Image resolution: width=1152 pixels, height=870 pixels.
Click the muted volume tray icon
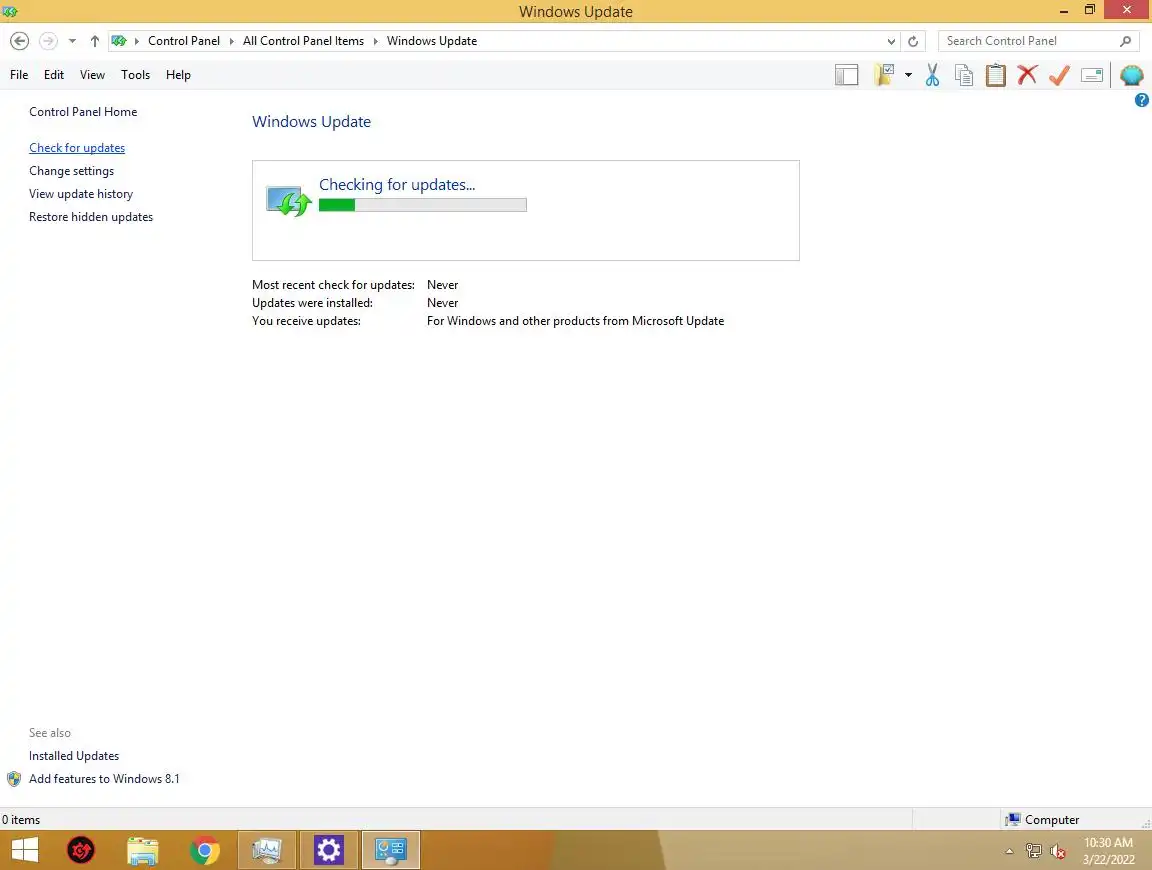(1058, 851)
